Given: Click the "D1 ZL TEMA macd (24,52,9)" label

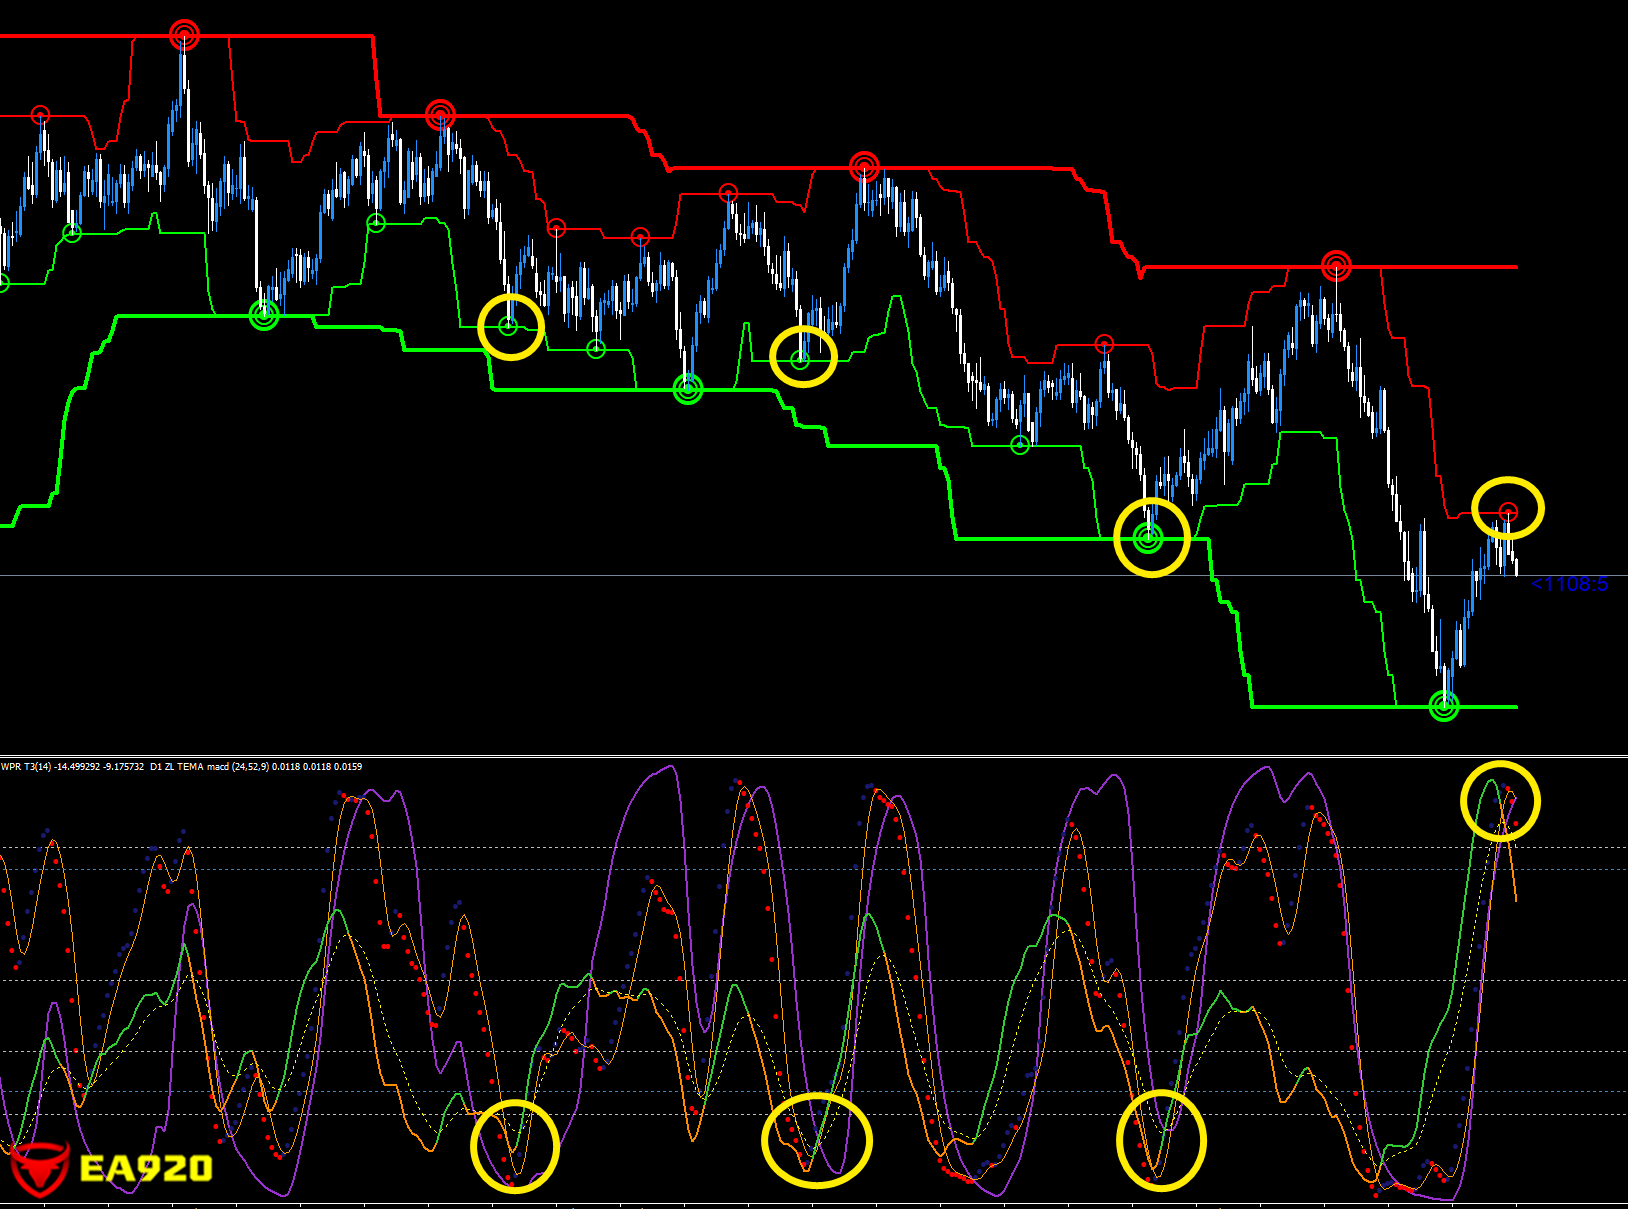Looking at the screenshot, I should click(209, 767).
